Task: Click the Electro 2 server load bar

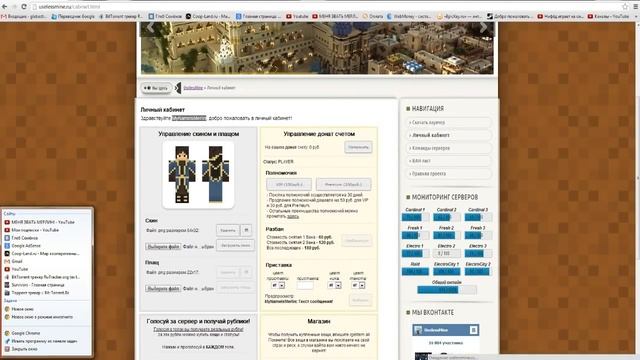Action: pyautogui.click(x=447, y=253)
